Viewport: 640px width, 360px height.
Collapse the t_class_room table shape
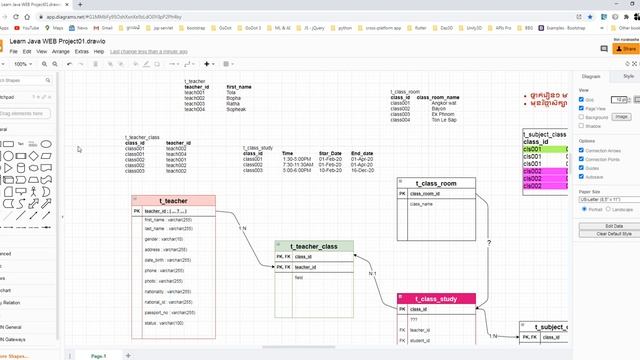pos(400,181)
